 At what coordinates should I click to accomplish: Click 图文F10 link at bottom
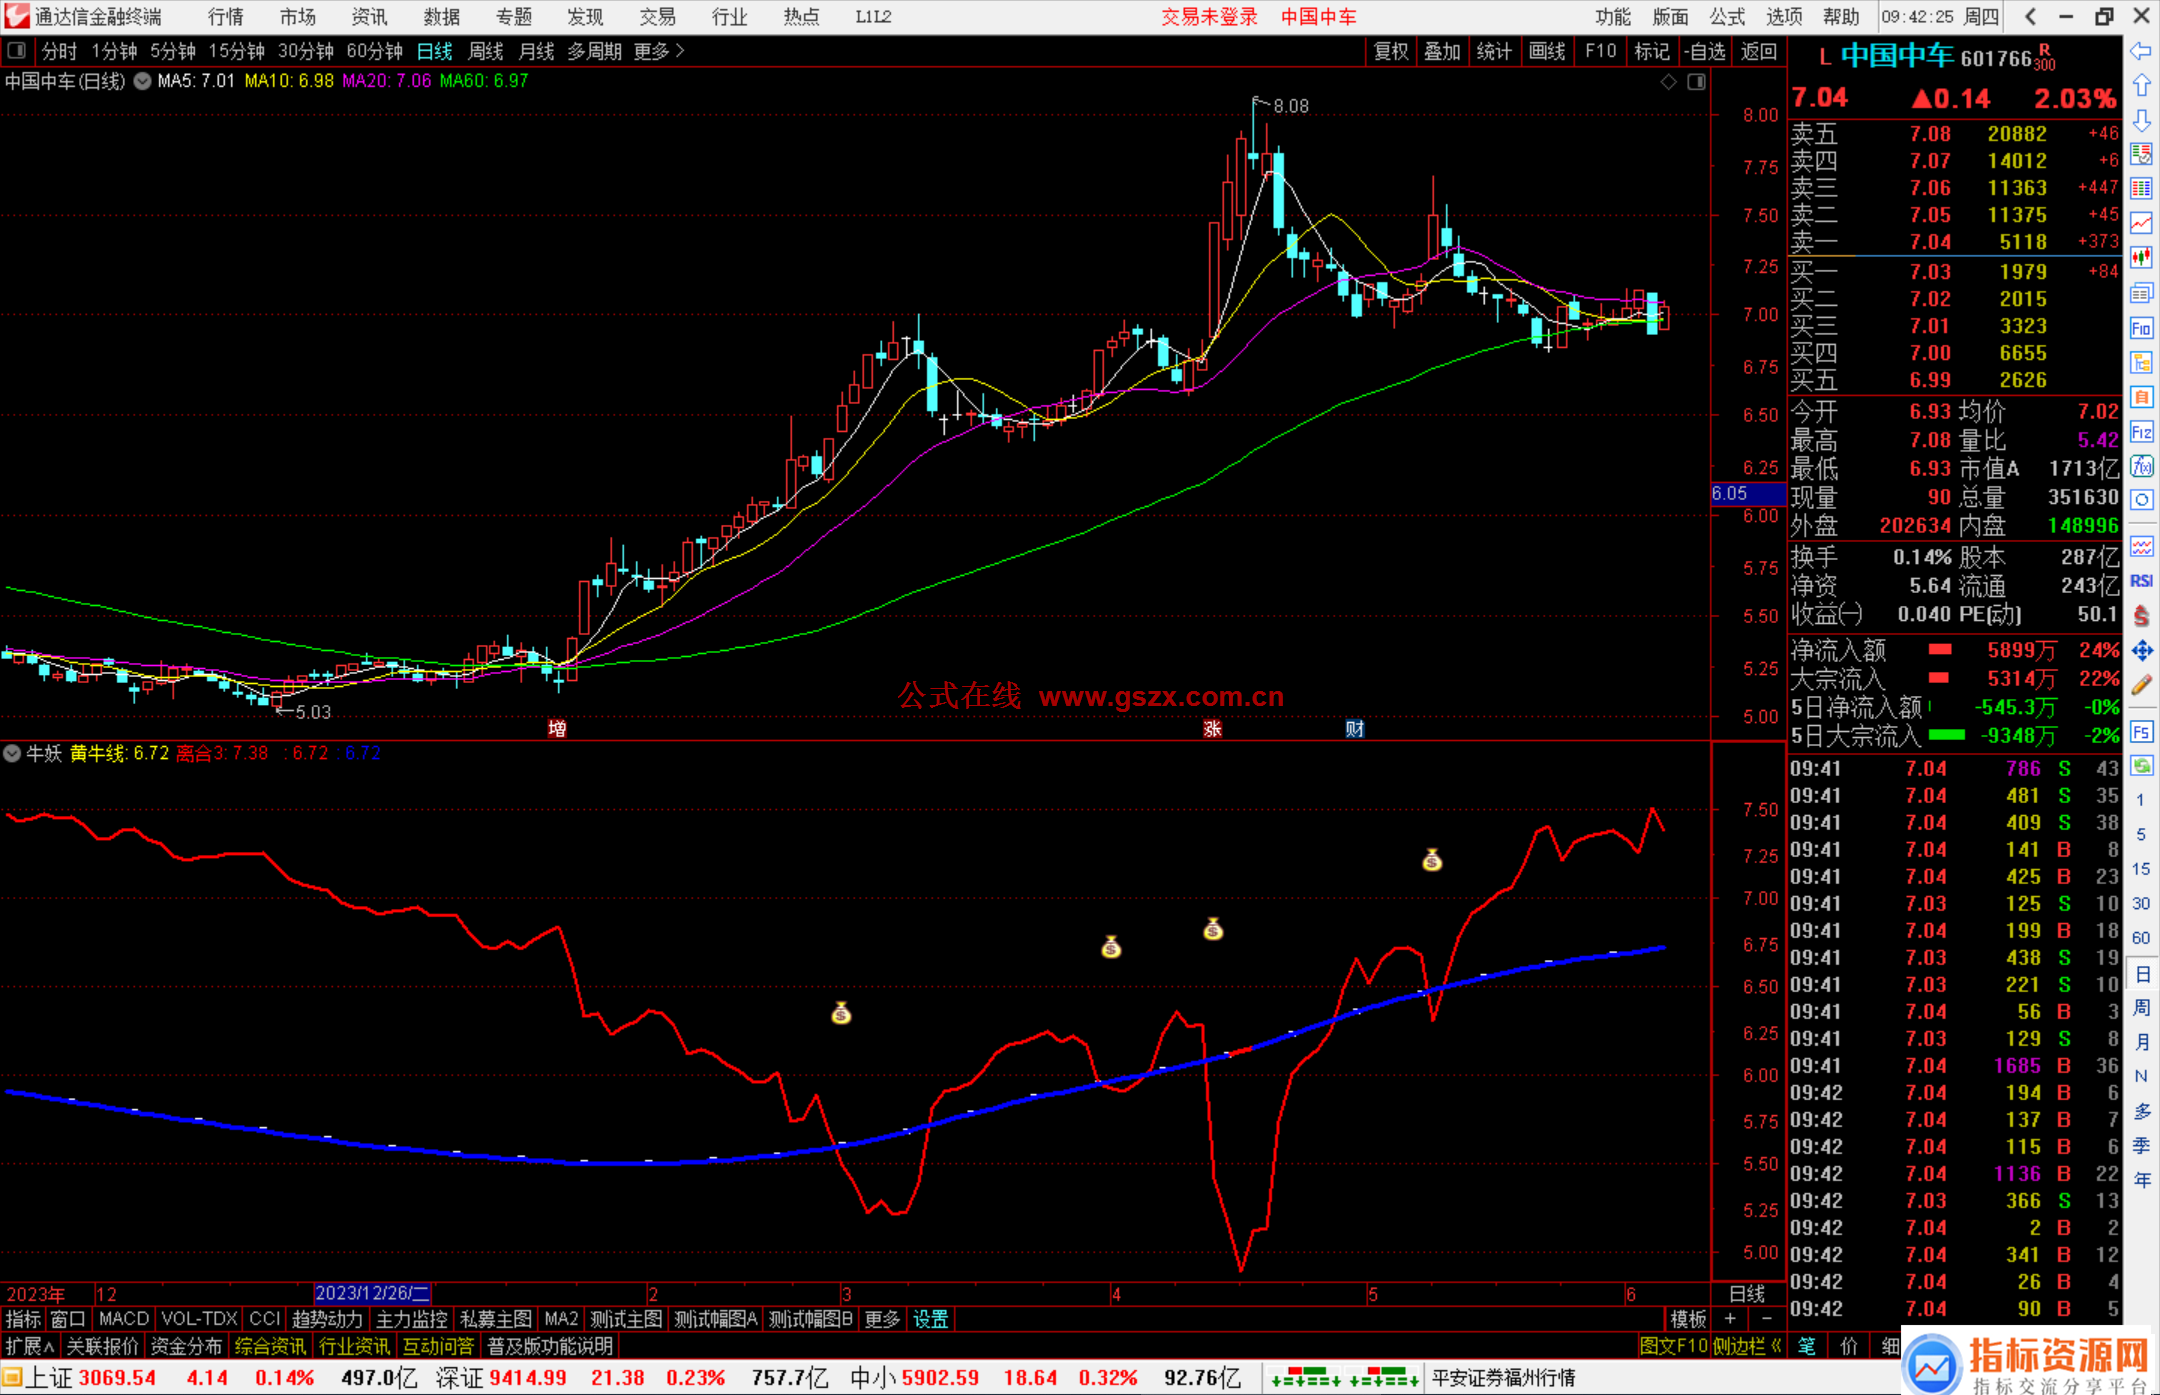click(1673, 1347)
